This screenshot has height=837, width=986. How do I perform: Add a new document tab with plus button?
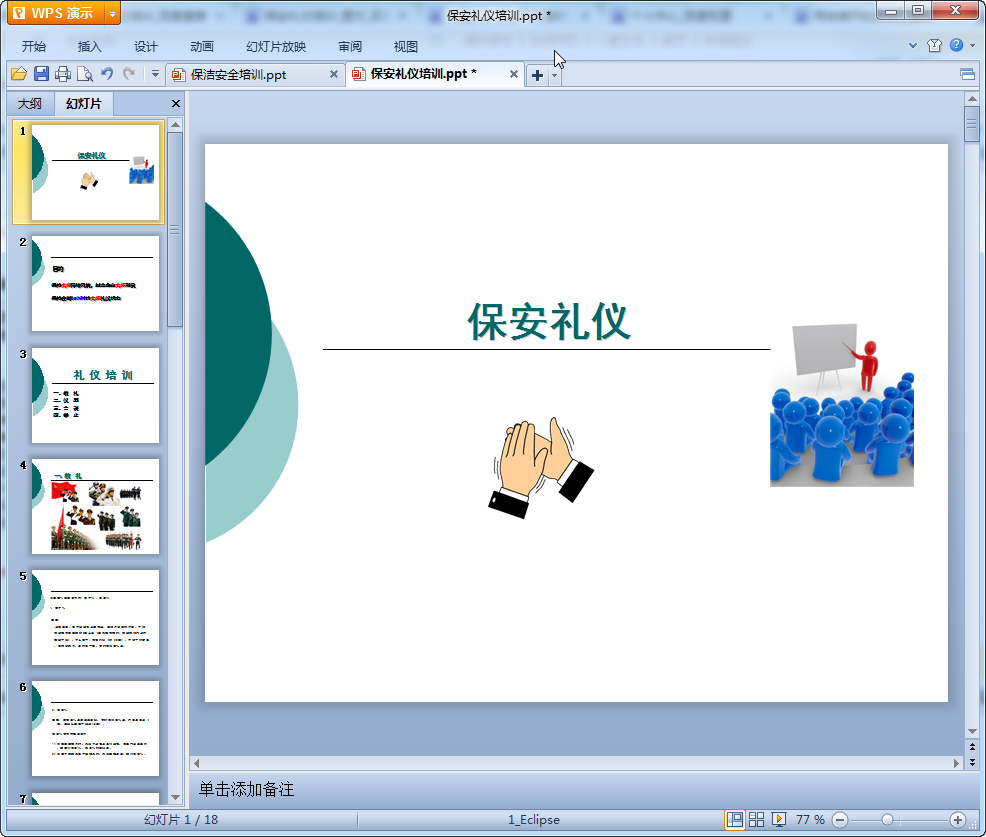point(537,75)
